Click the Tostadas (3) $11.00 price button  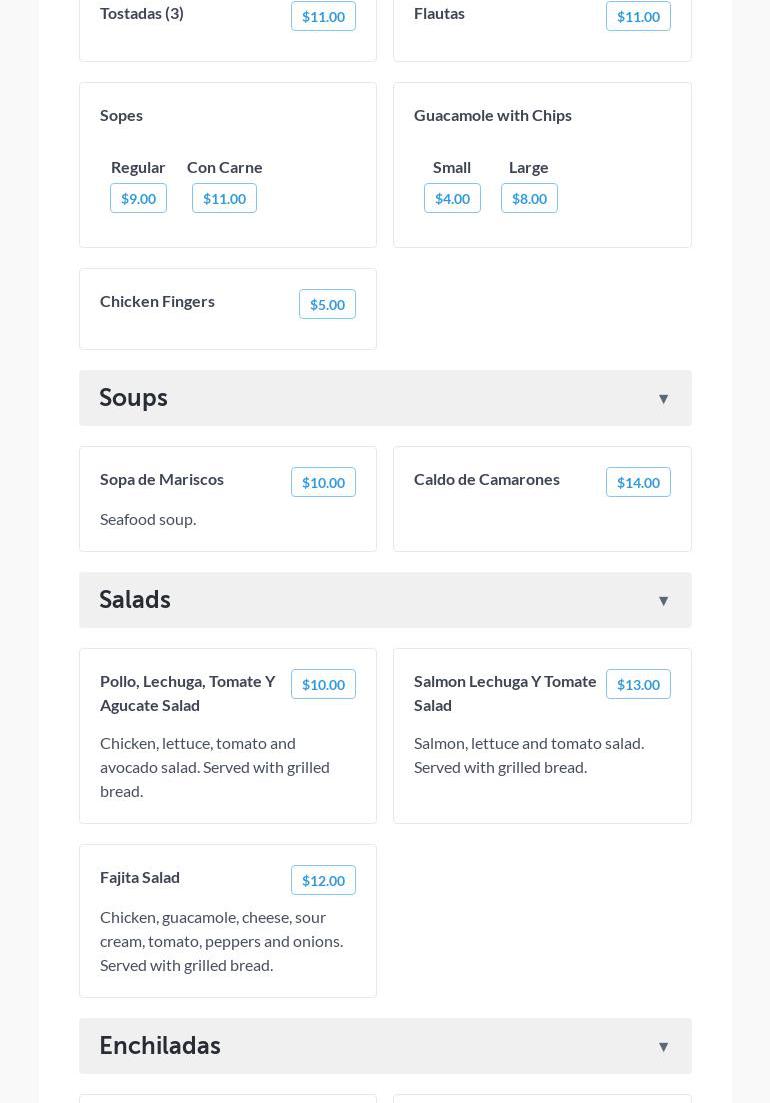pos(323,17)
